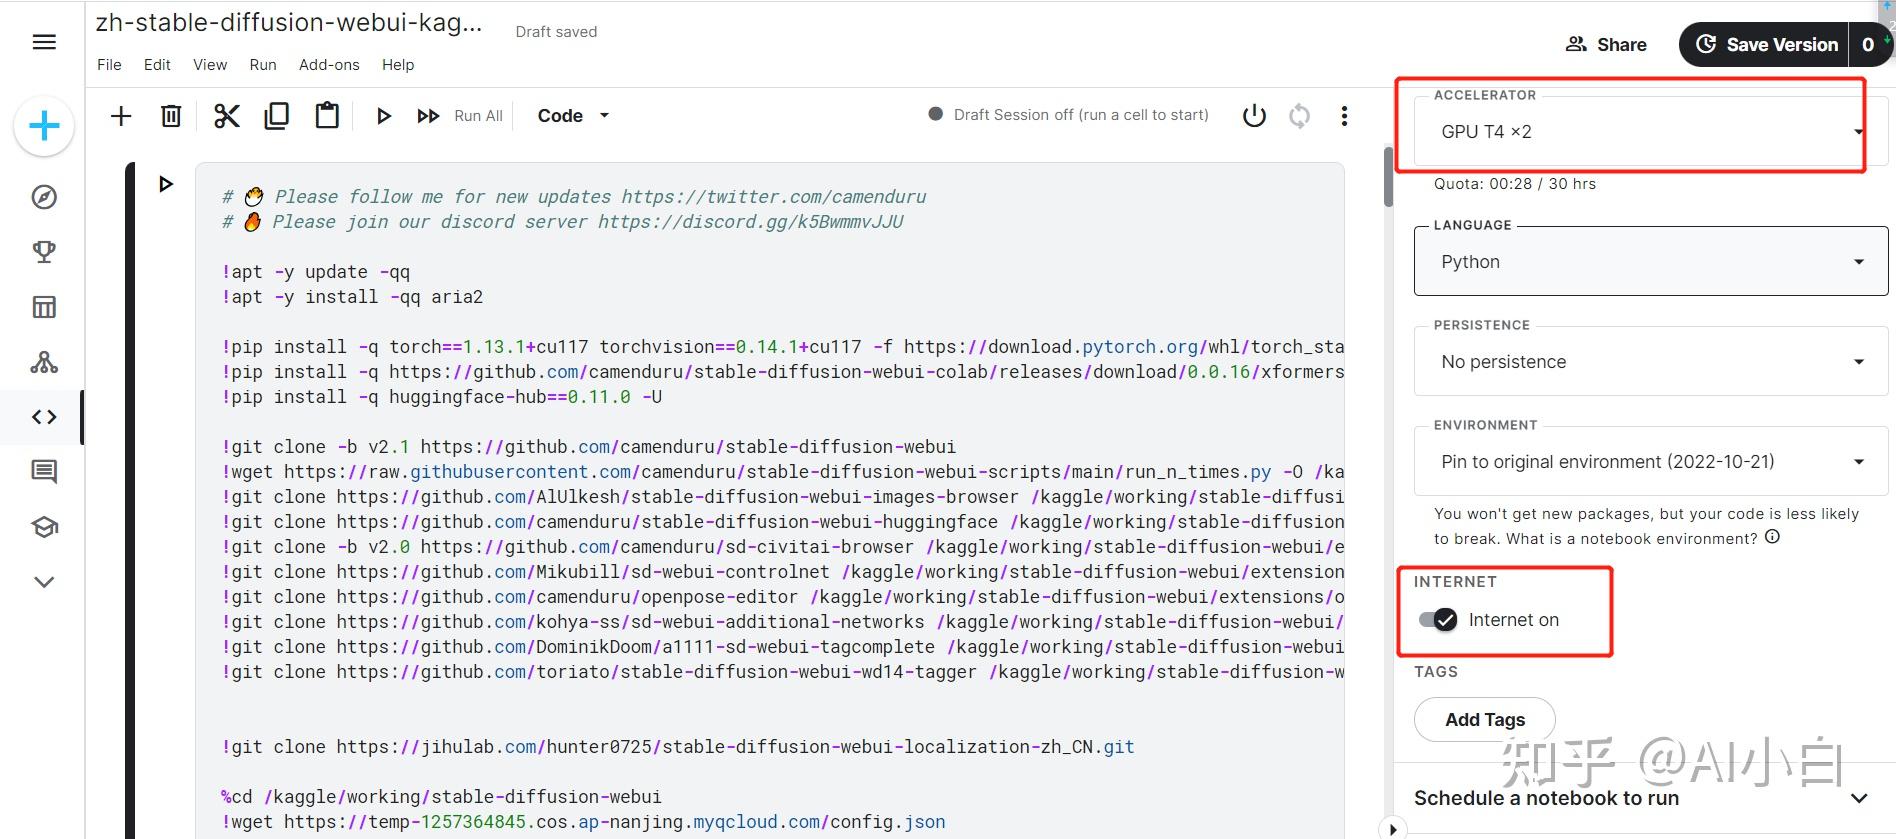The height and width of the screenshot is (839, 1896).
Task: Open the File menu
Action: (x=109, y=65)
